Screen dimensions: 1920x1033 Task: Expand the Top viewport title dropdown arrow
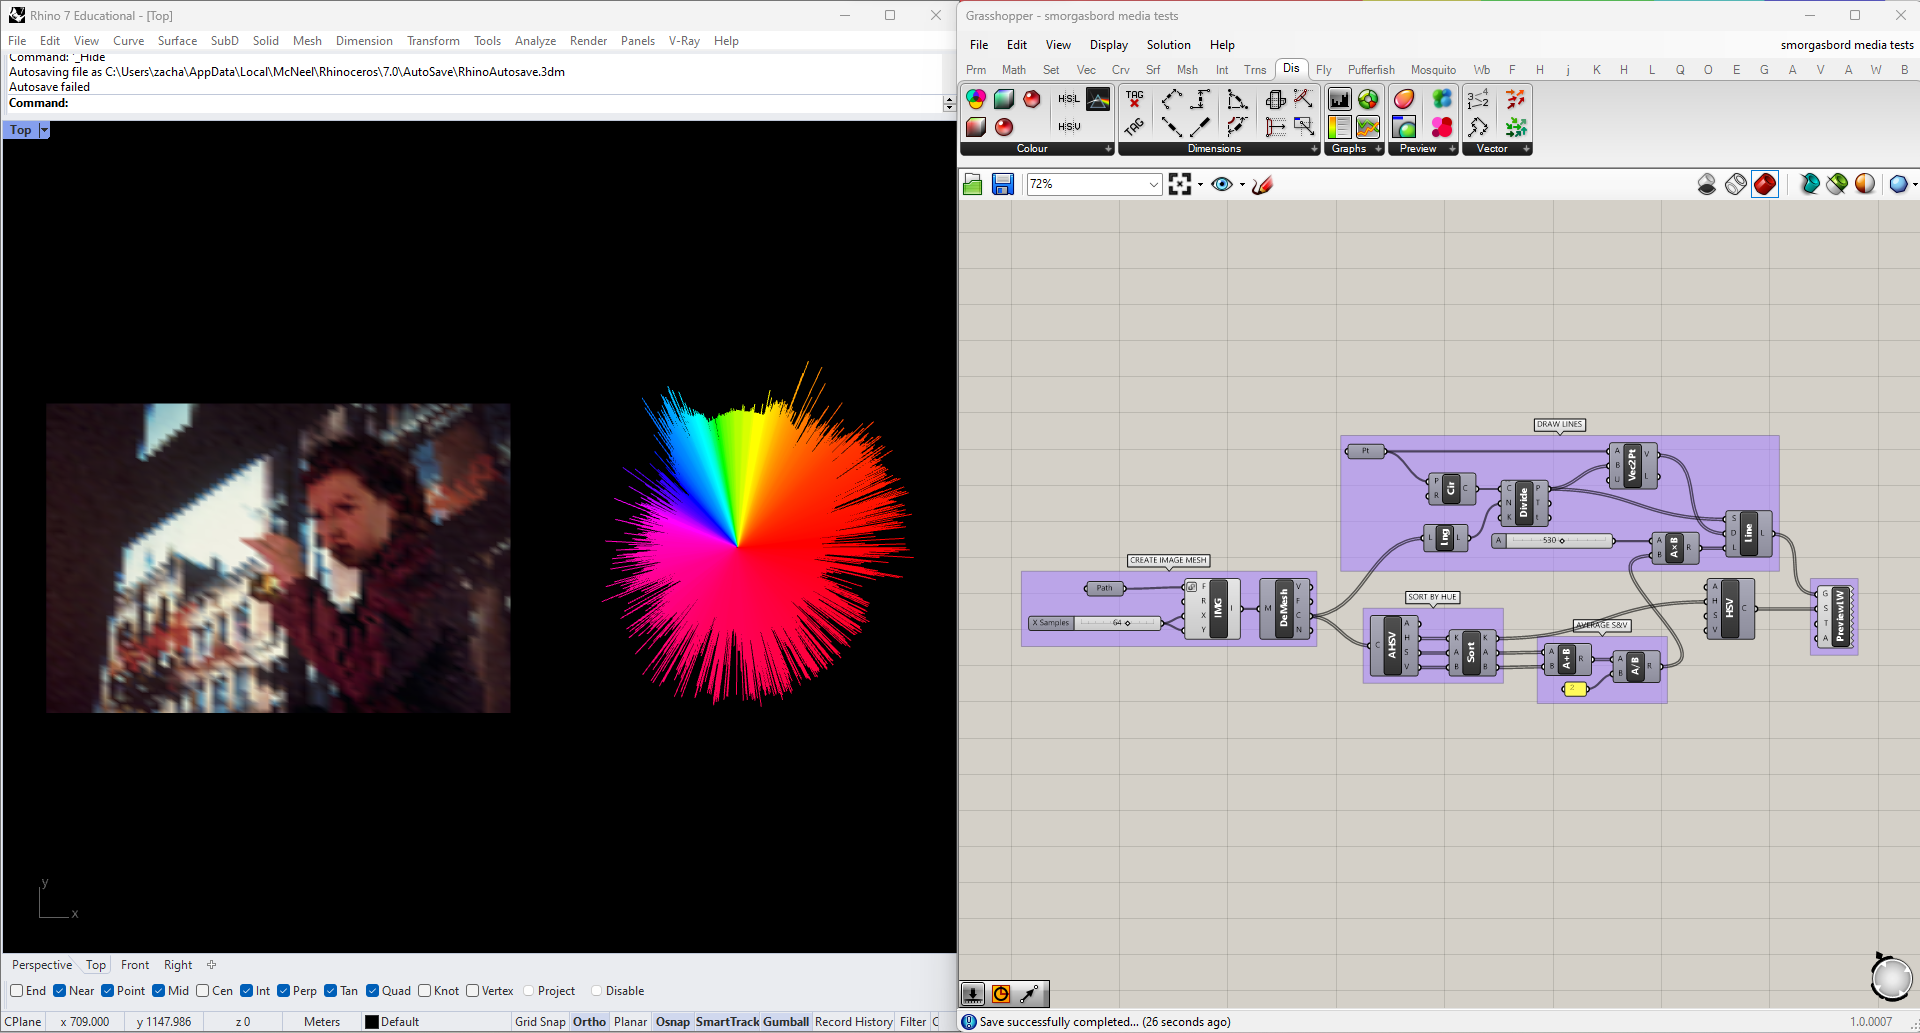(44, 130)
